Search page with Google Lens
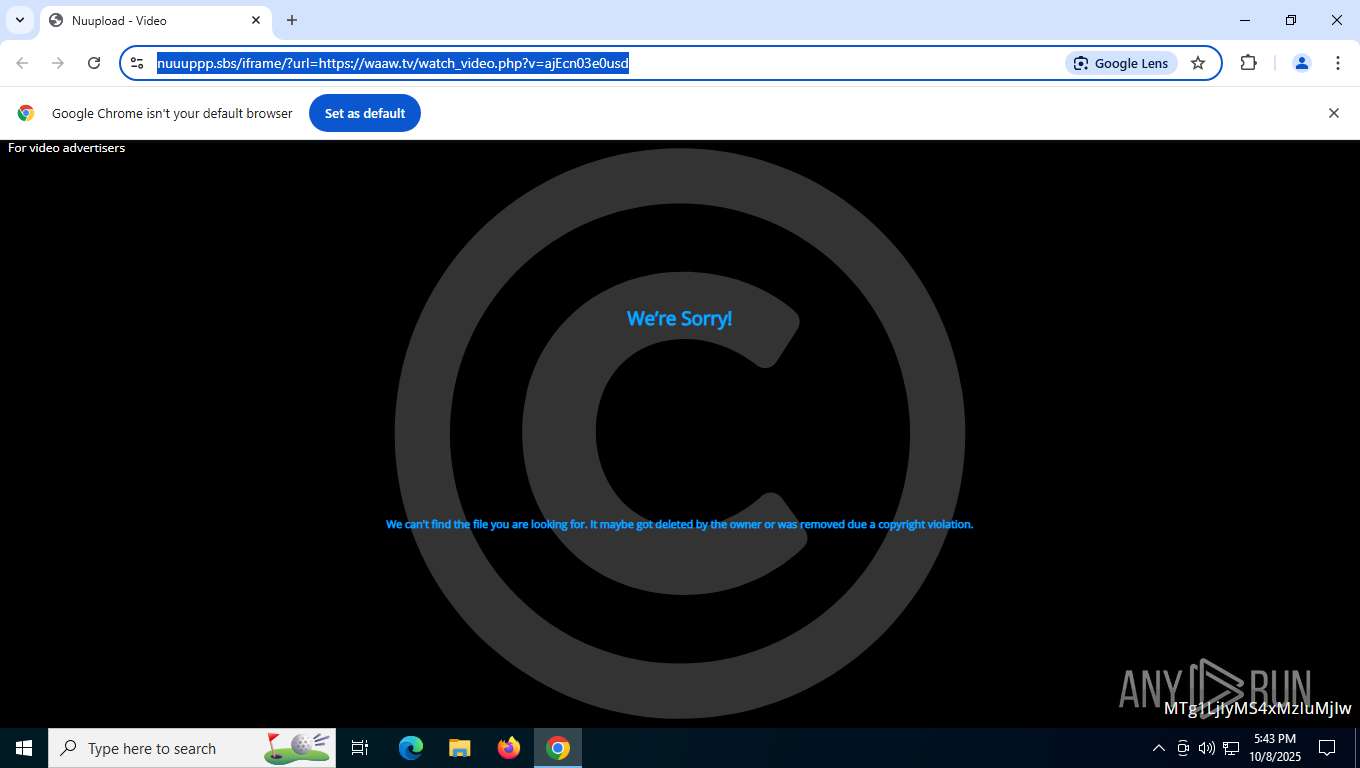 pos(1121,63)
